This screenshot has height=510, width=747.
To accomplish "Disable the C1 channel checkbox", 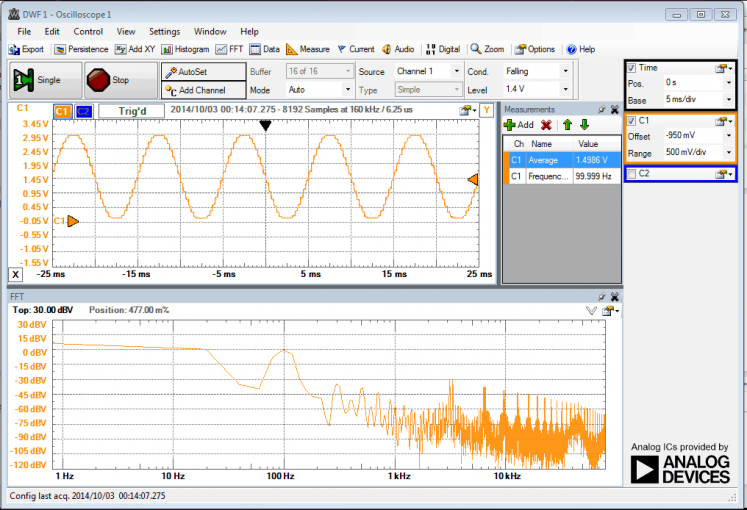I will 631,121.
